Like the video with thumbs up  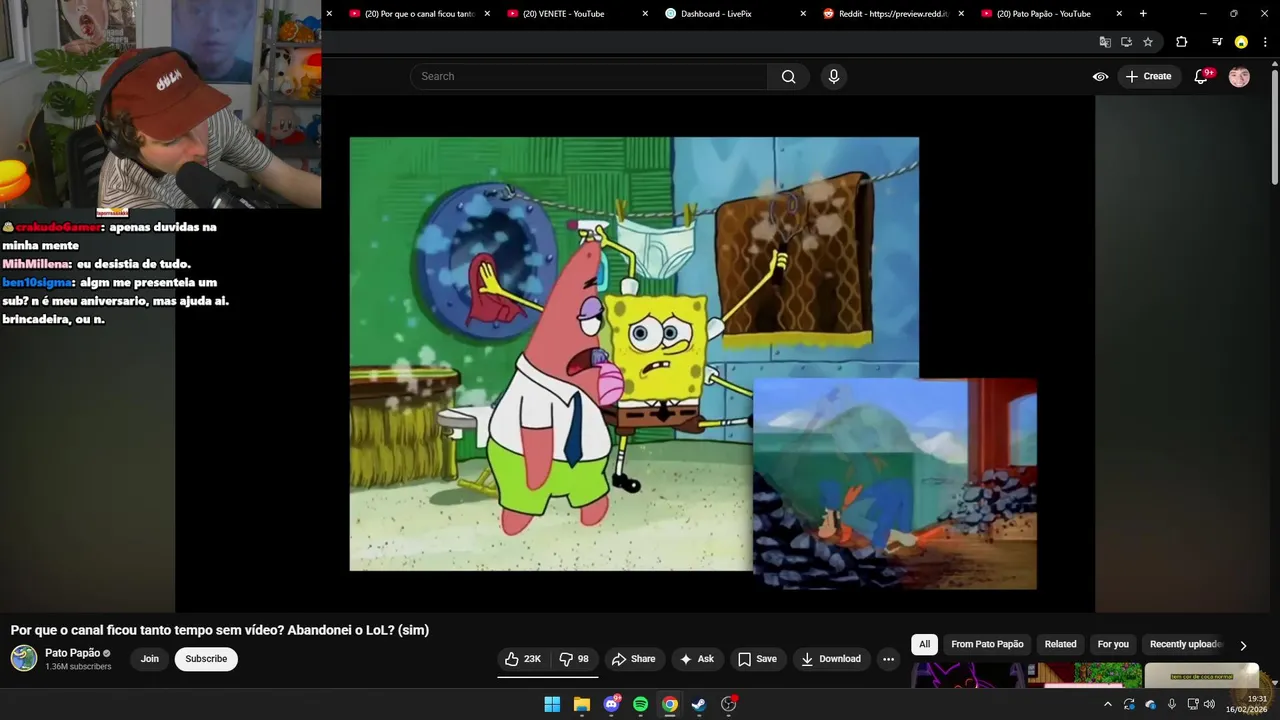(524, 659)
